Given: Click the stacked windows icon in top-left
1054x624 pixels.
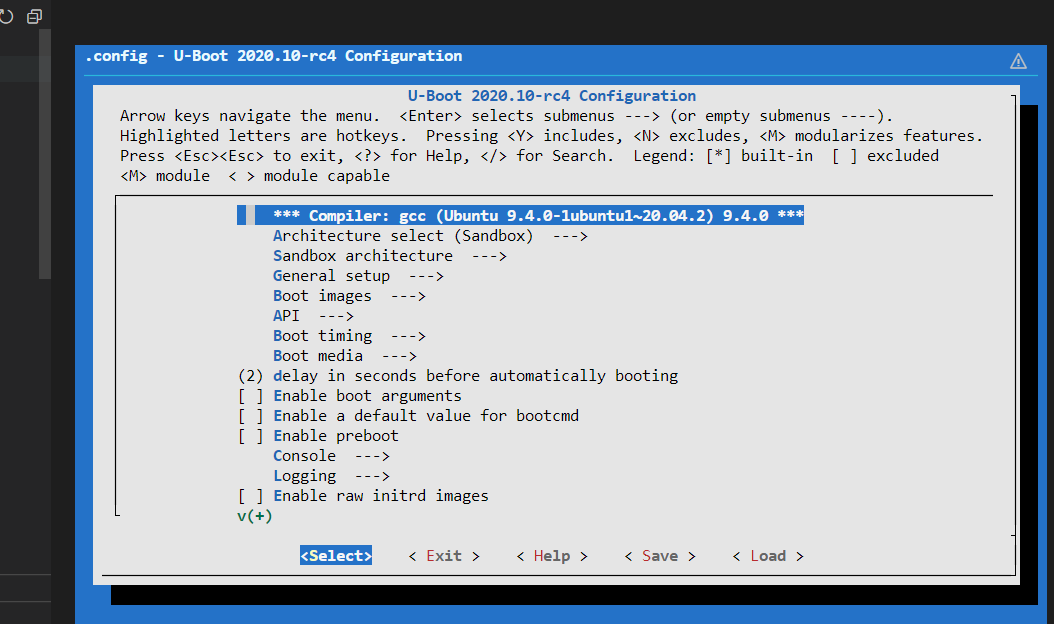Looking at the screenshot, I should point(34,16).
